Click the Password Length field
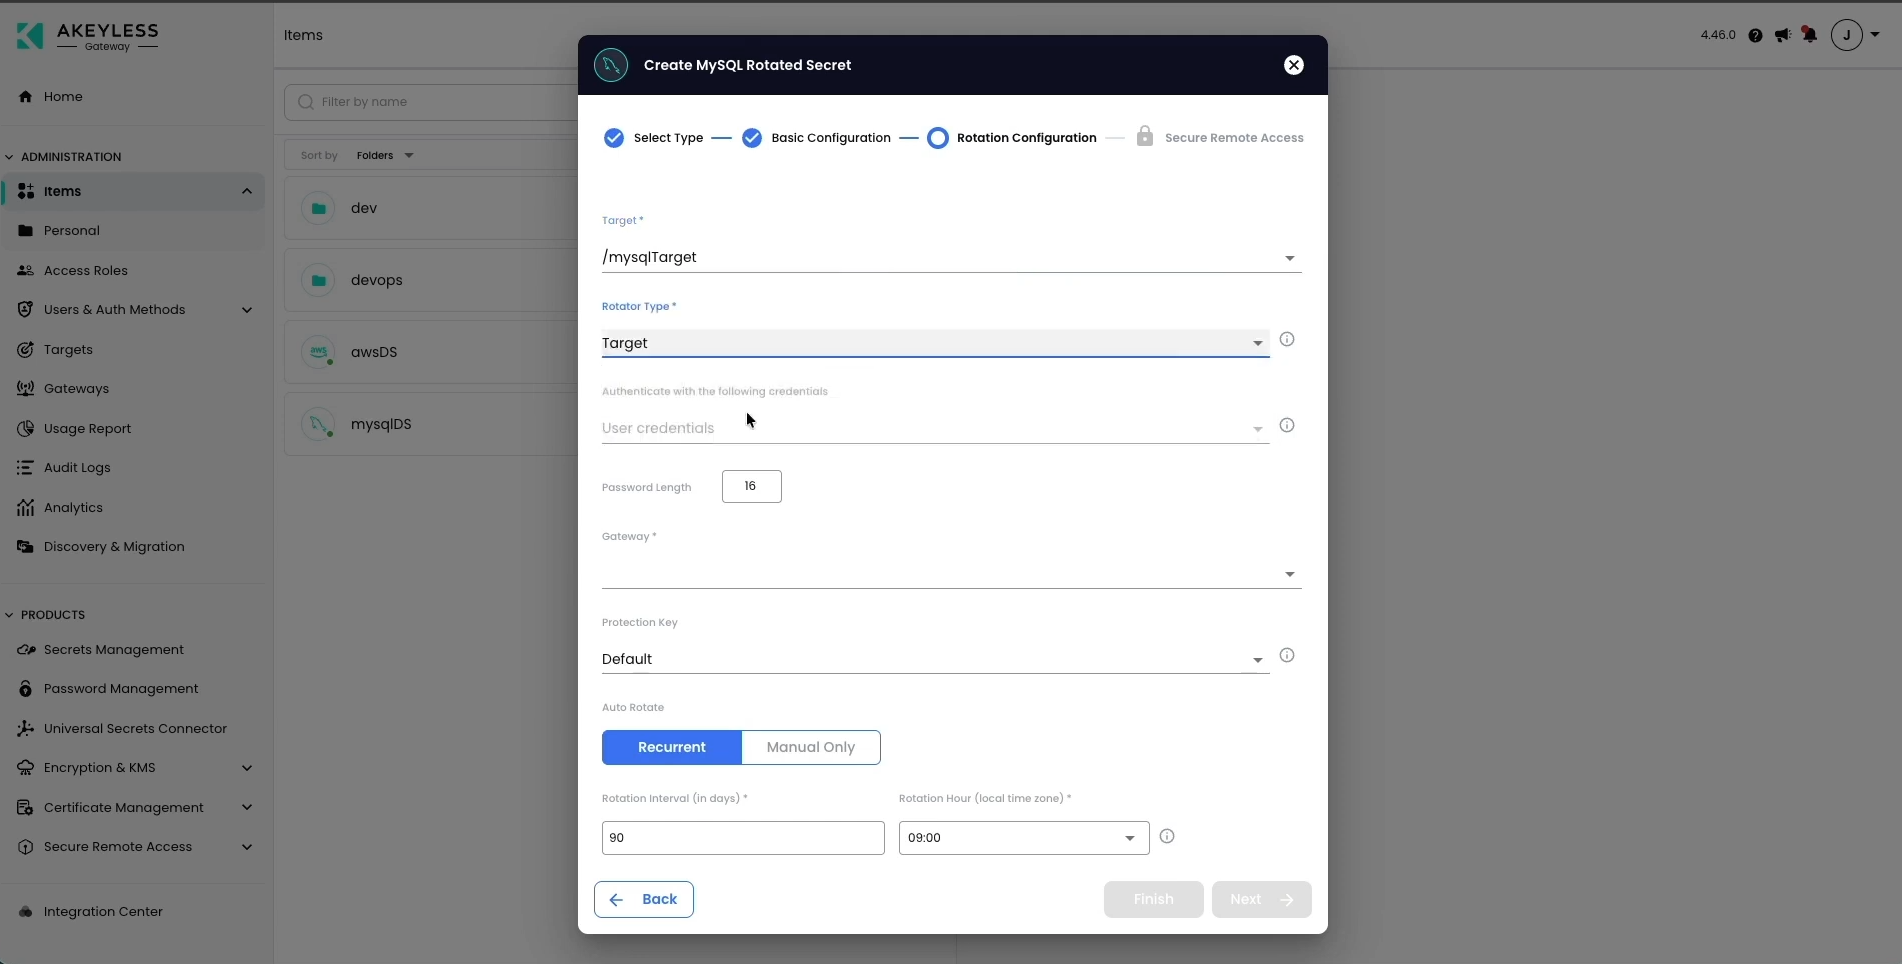The height and width of the screenshot is (964, 1902). [x=752, y=486]
